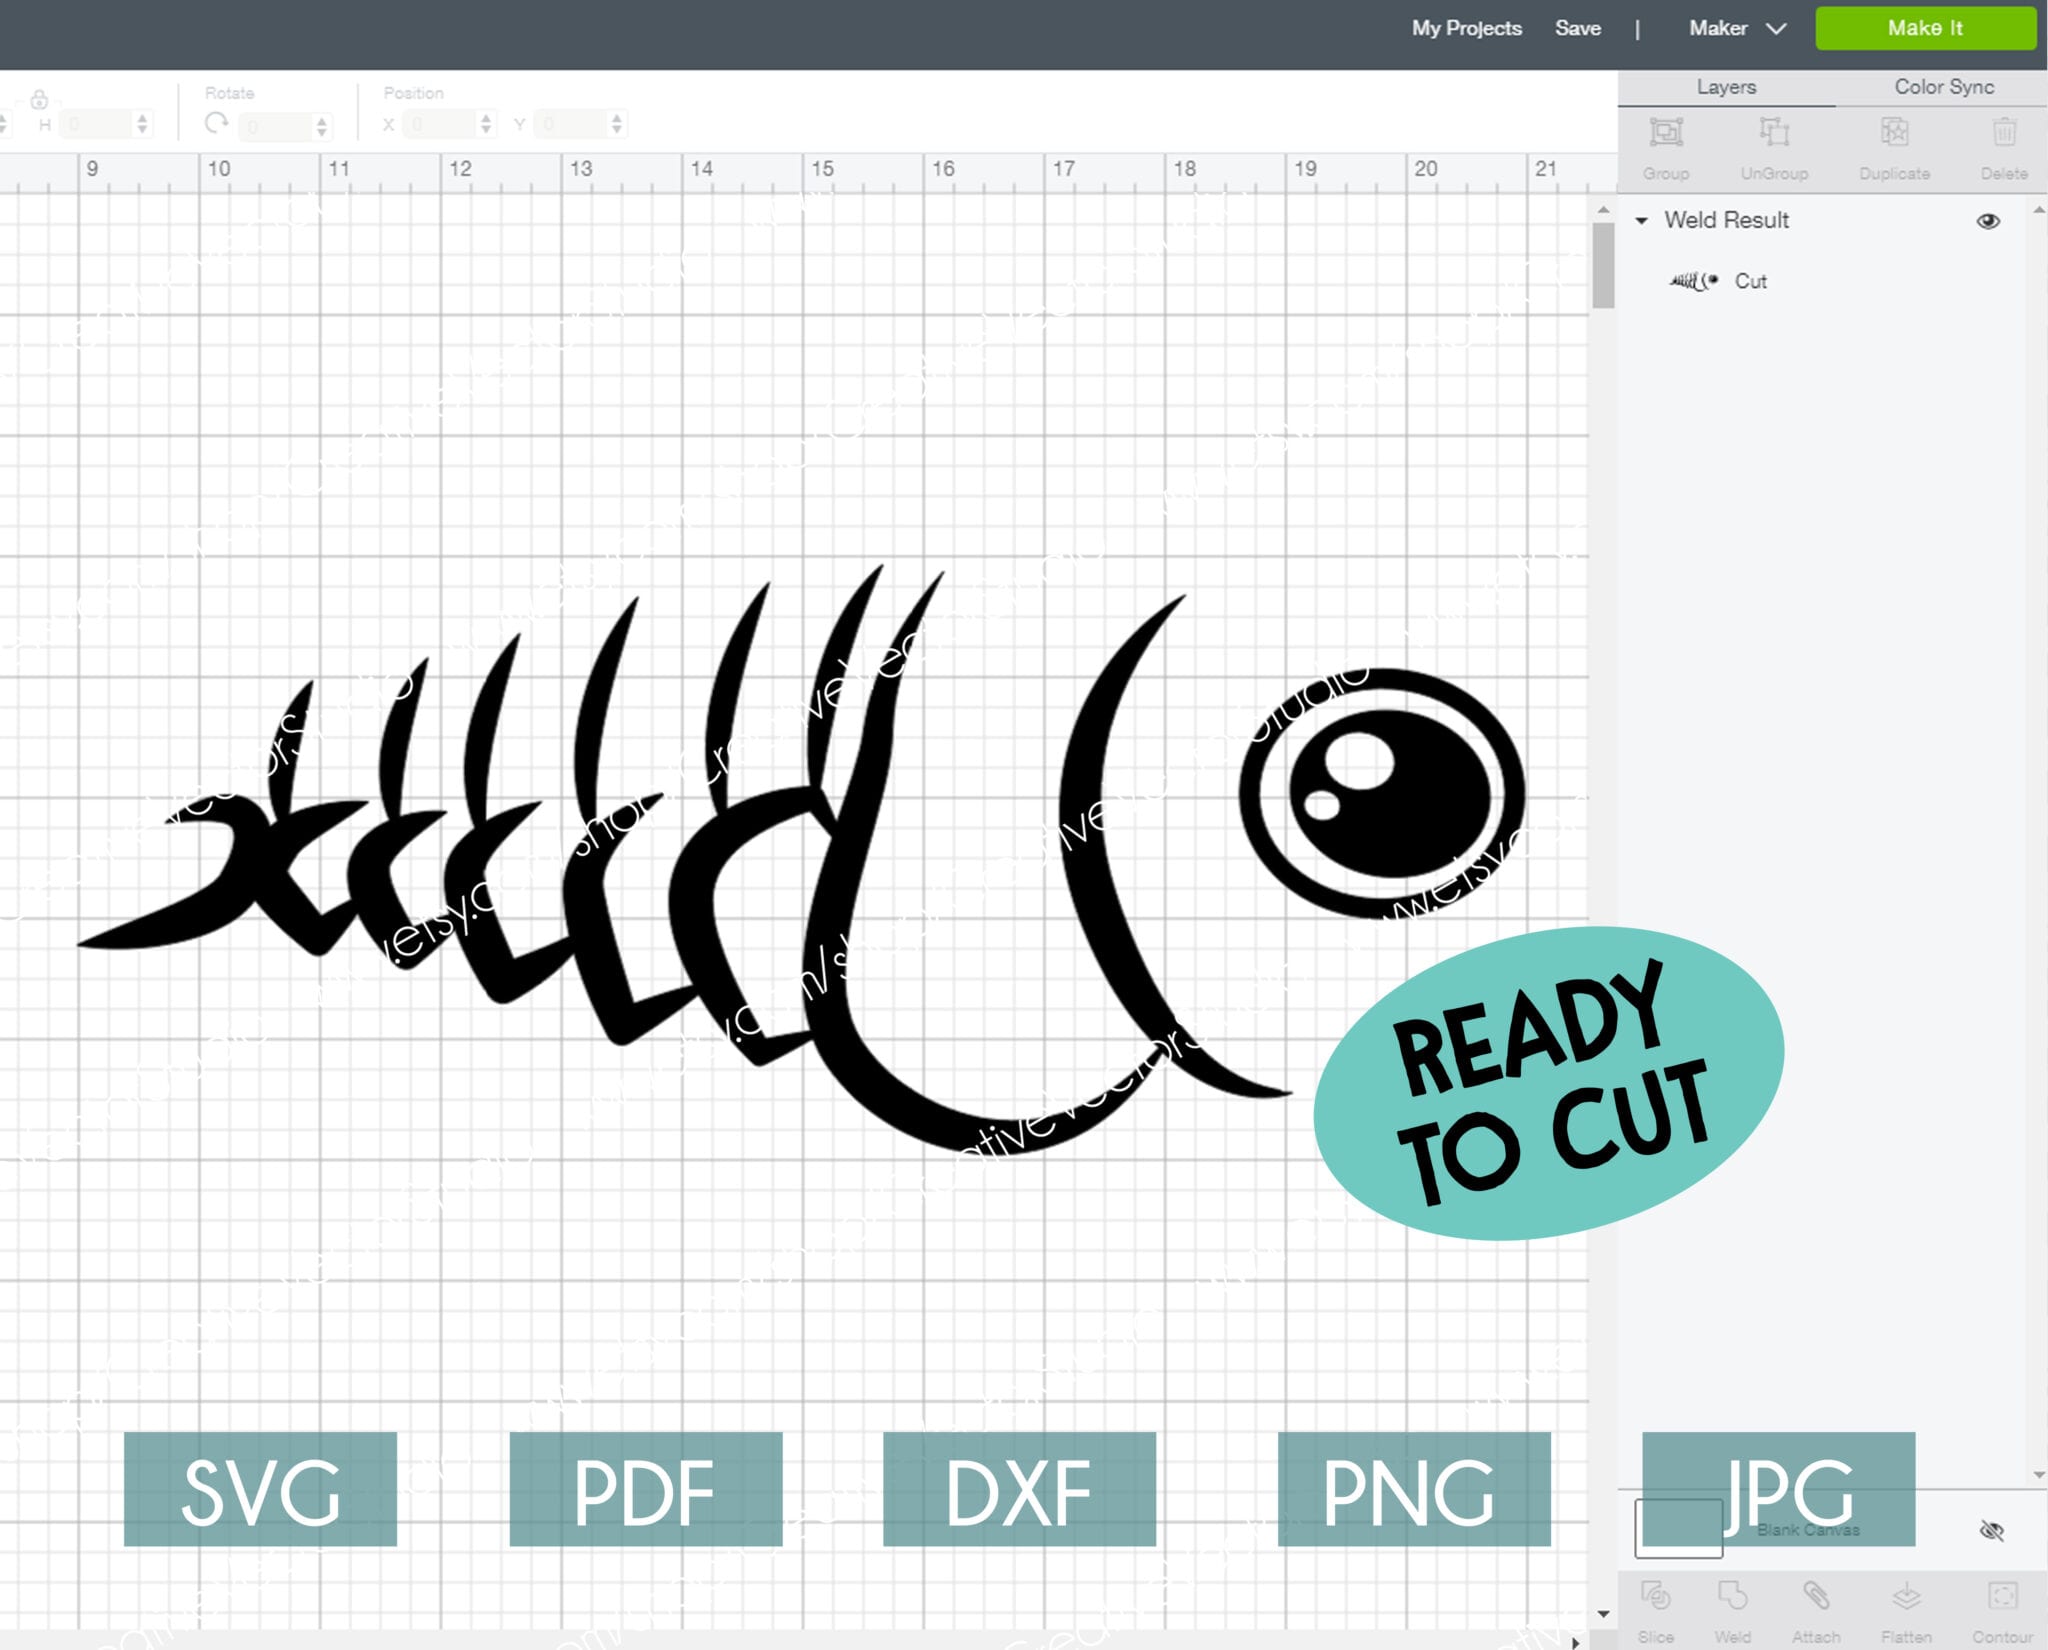
Task: Click the canvas vertical scrollbar thumb
Action: click(x=1603, y=265)
